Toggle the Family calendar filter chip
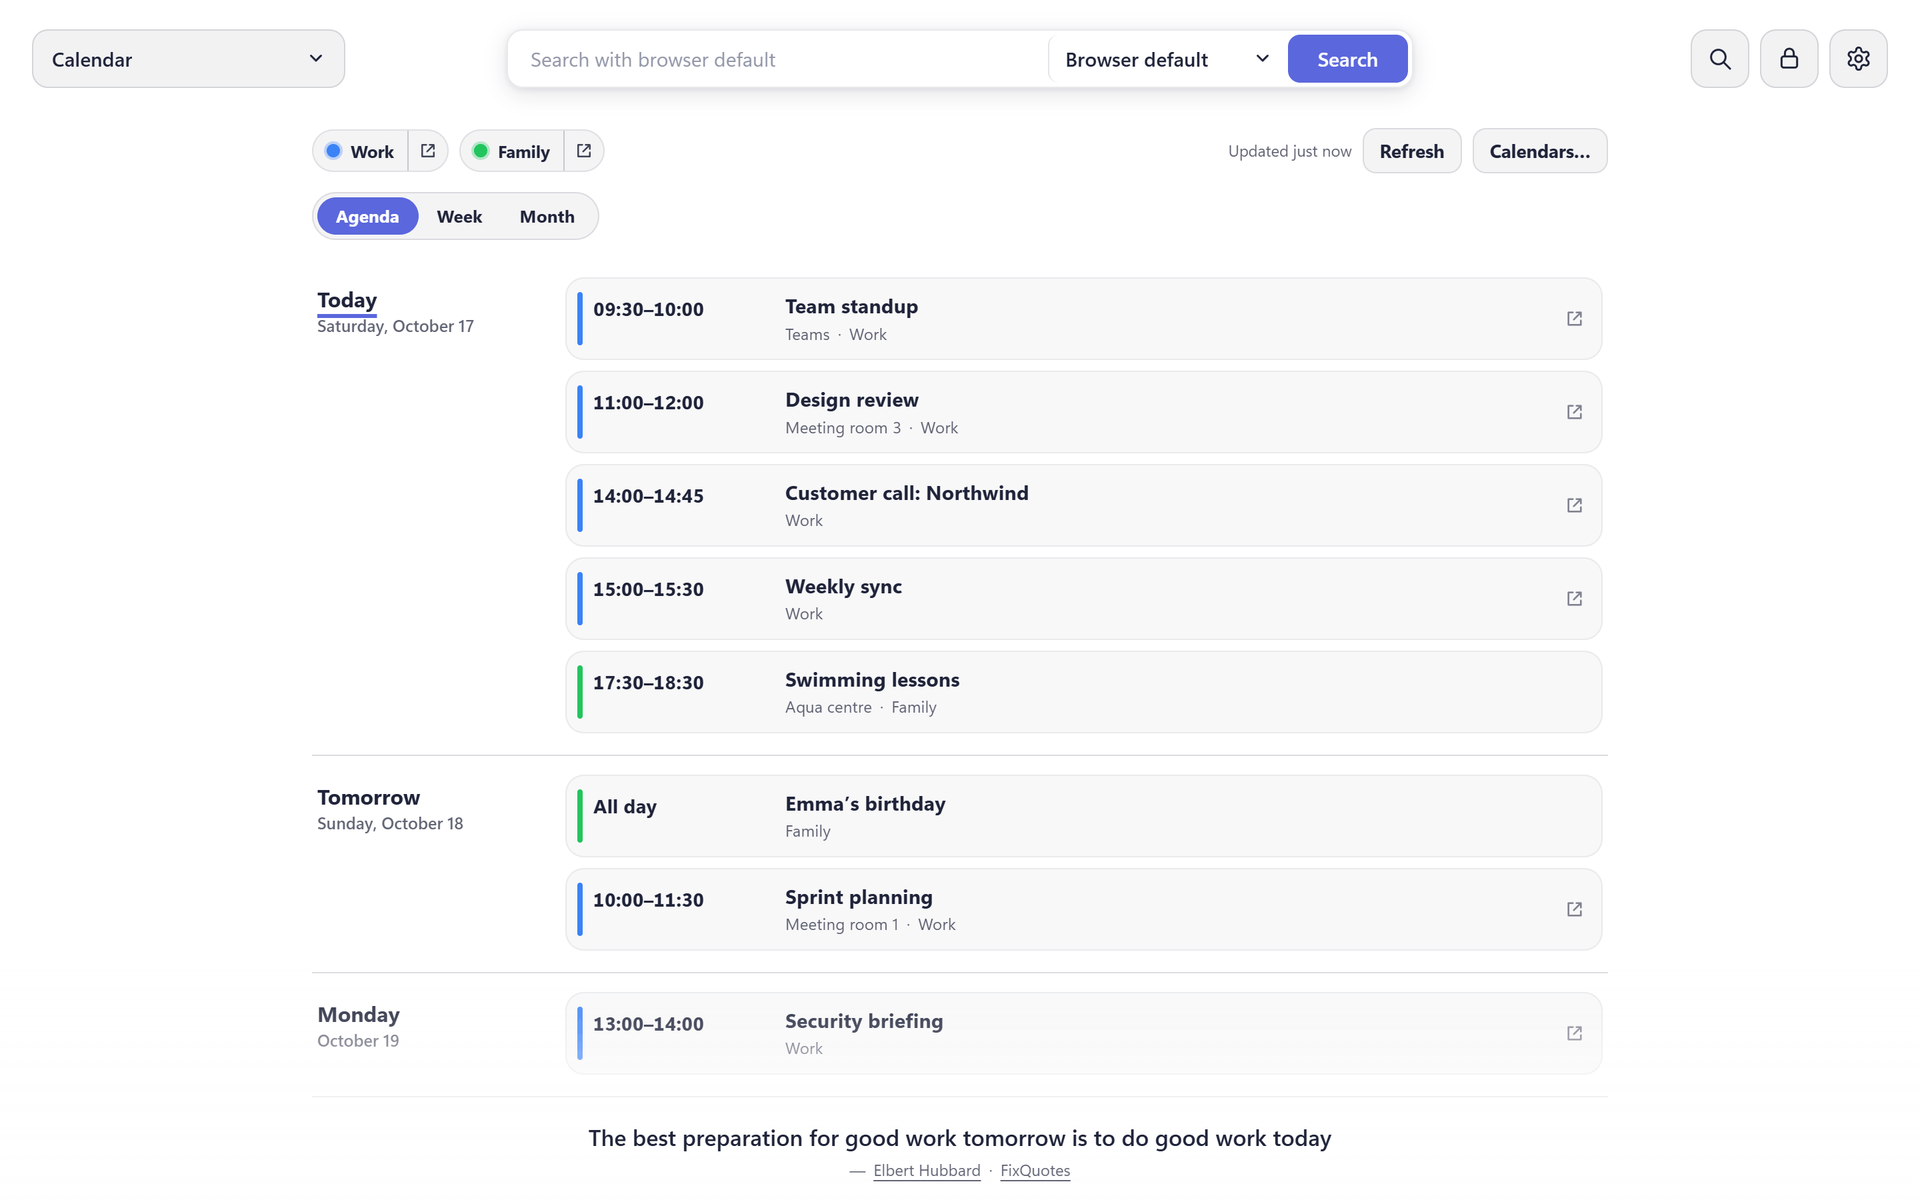 click(512, 151)
